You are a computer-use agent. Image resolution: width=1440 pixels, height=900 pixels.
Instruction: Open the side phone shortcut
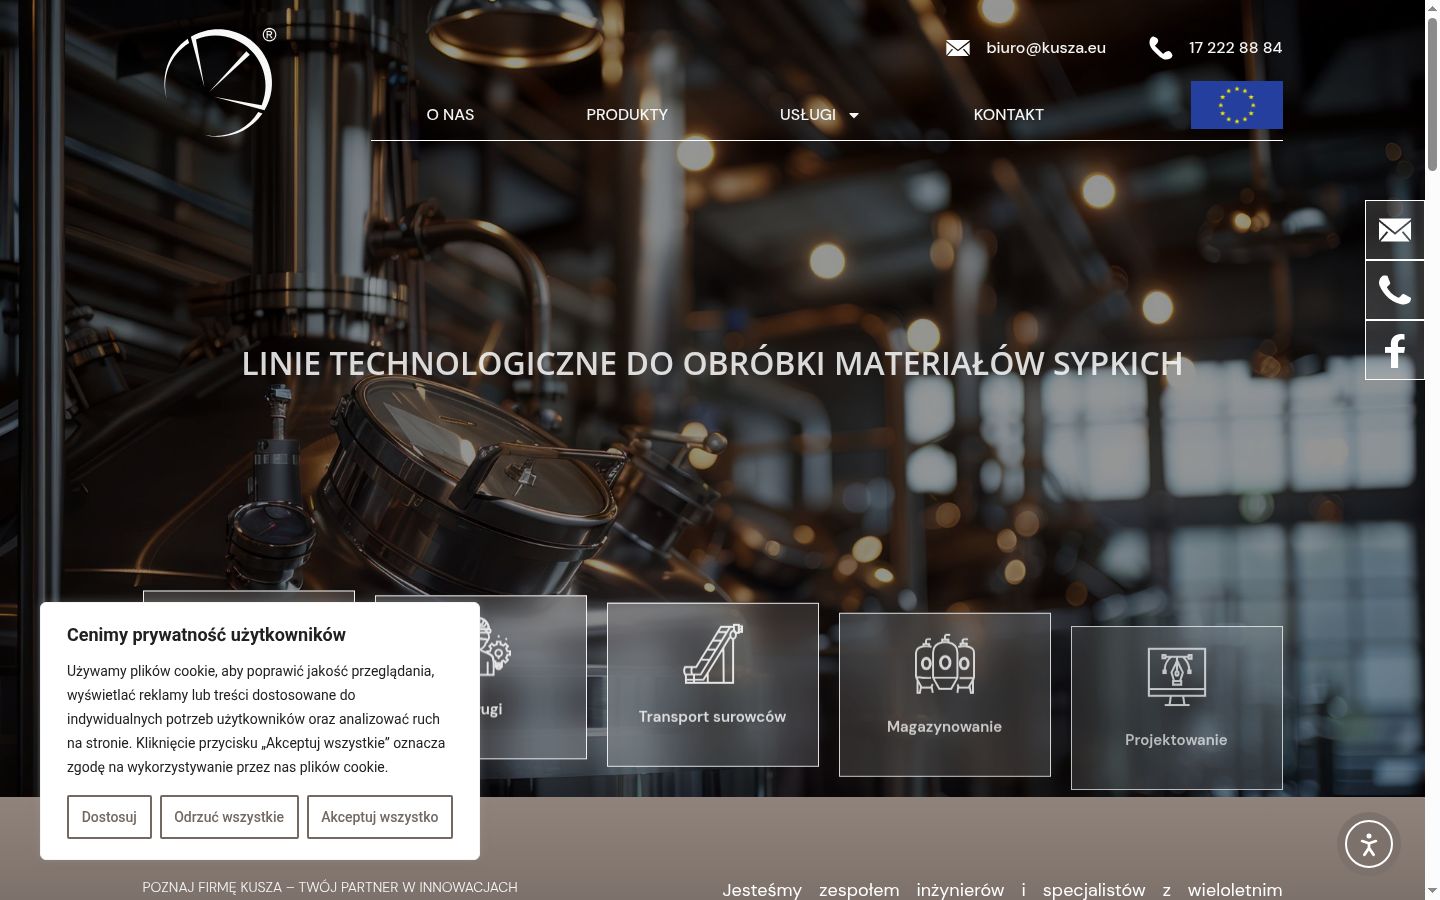(x=1395, y=290)
